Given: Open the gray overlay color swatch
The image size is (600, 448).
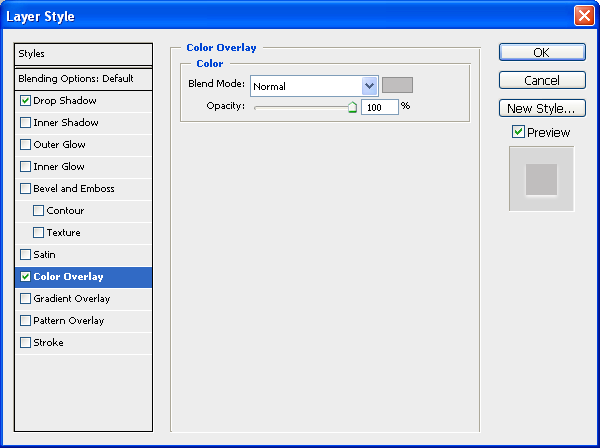Looking at the screenshot, I should pyautogui.click(x=397, y=85).
